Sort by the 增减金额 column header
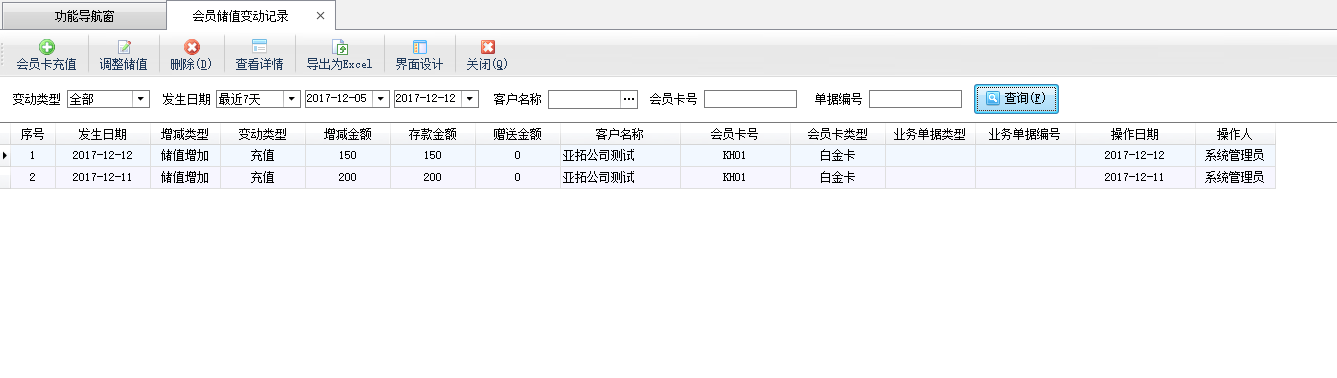Viewport: 1337px width, 378px height. click(x=348, y=135)
